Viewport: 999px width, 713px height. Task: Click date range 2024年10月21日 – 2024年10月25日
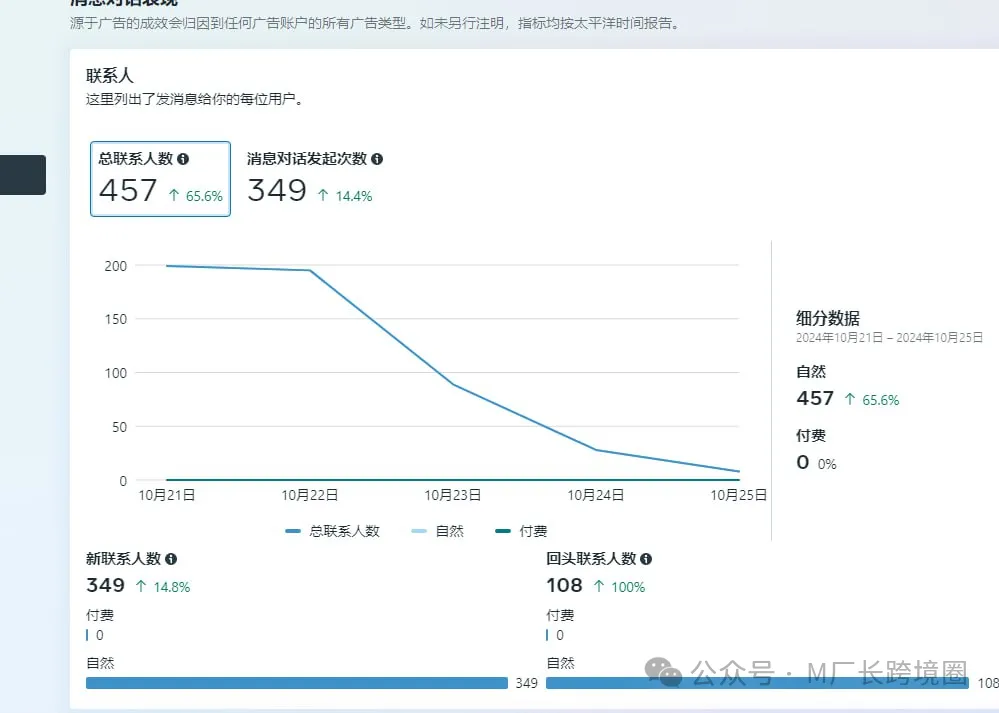coord(889,338)
